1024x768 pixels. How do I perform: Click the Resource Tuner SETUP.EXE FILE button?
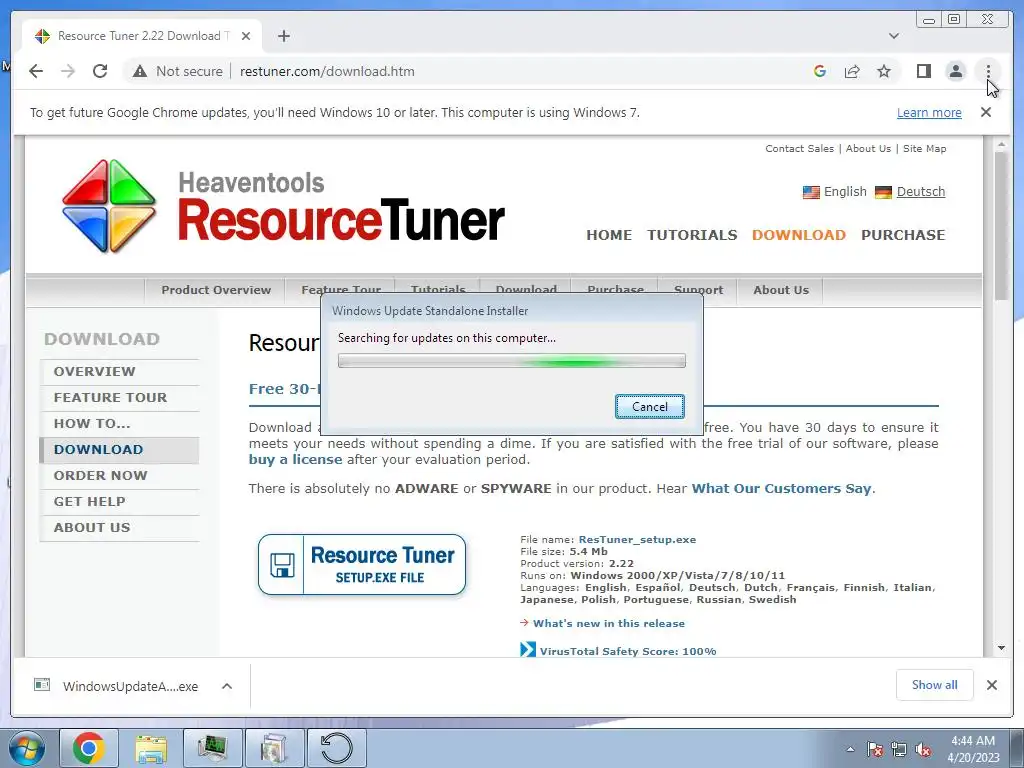(362, 565)
